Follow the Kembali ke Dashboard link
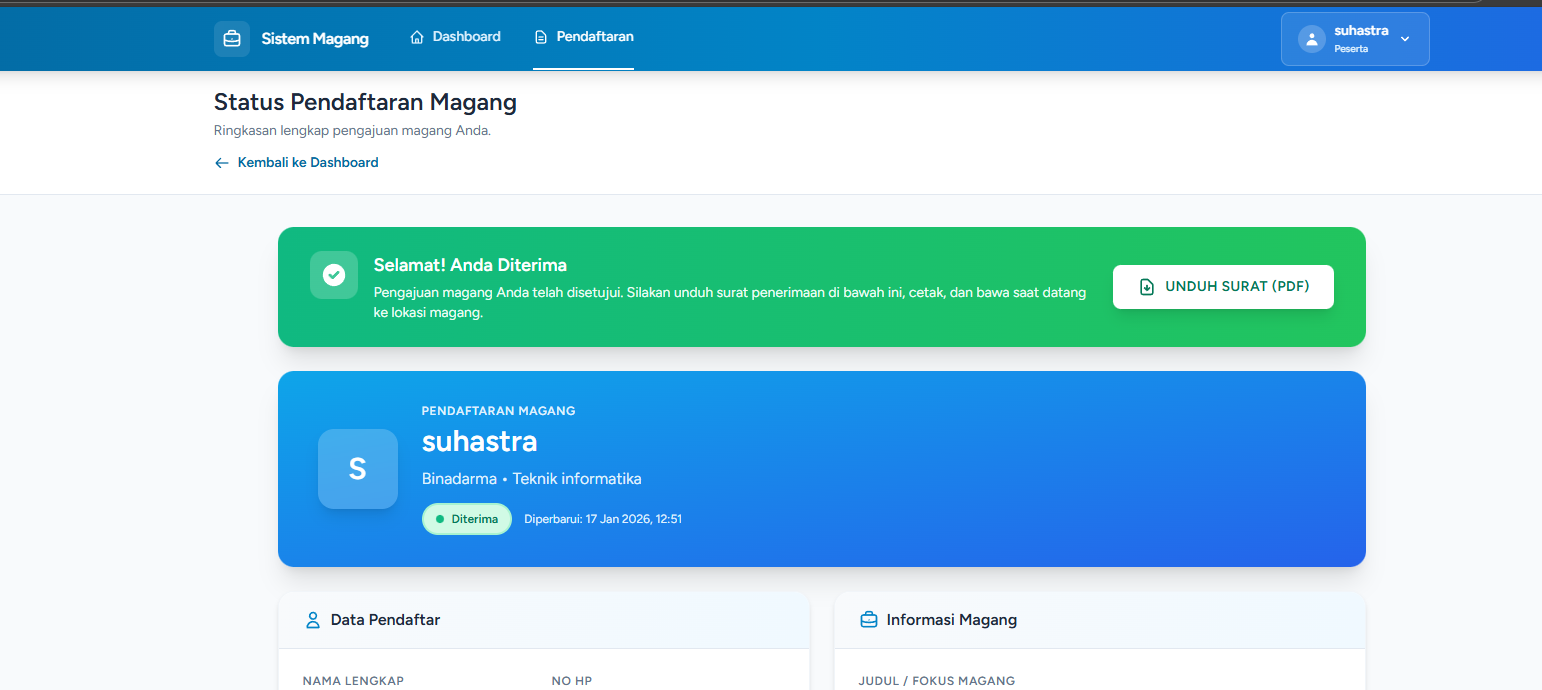Viewport: 1542px width, 690px height. point(307,163)
